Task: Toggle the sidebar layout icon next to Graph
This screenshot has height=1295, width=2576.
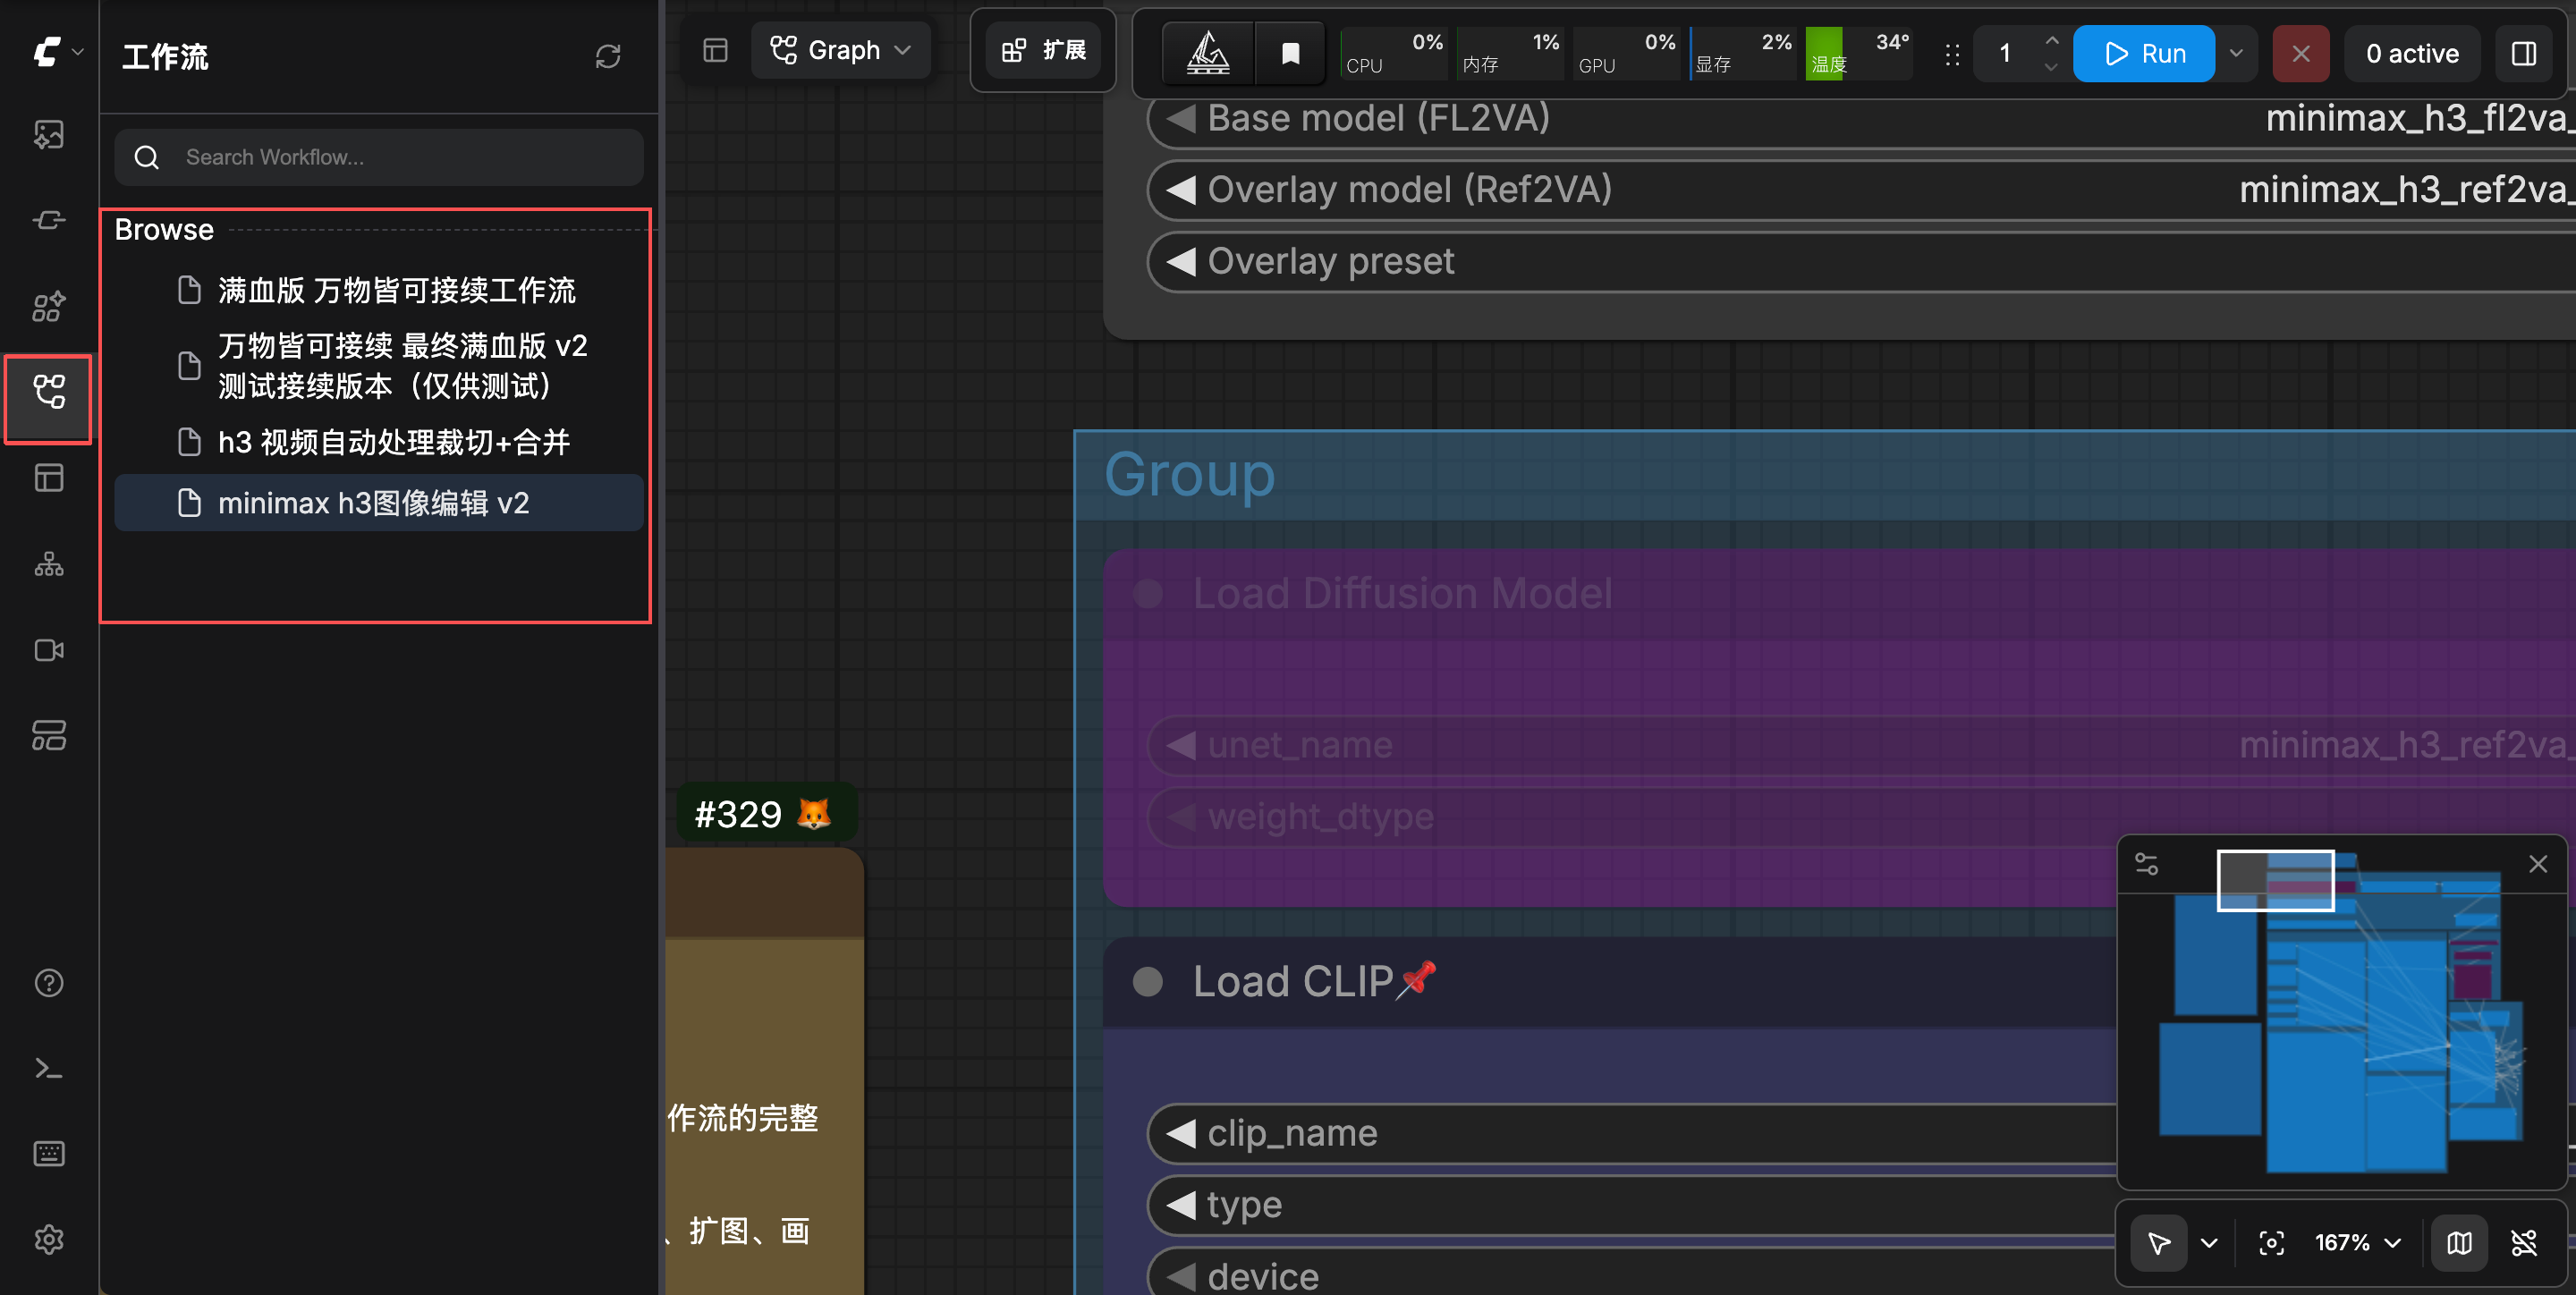Action: coord(715,50)
